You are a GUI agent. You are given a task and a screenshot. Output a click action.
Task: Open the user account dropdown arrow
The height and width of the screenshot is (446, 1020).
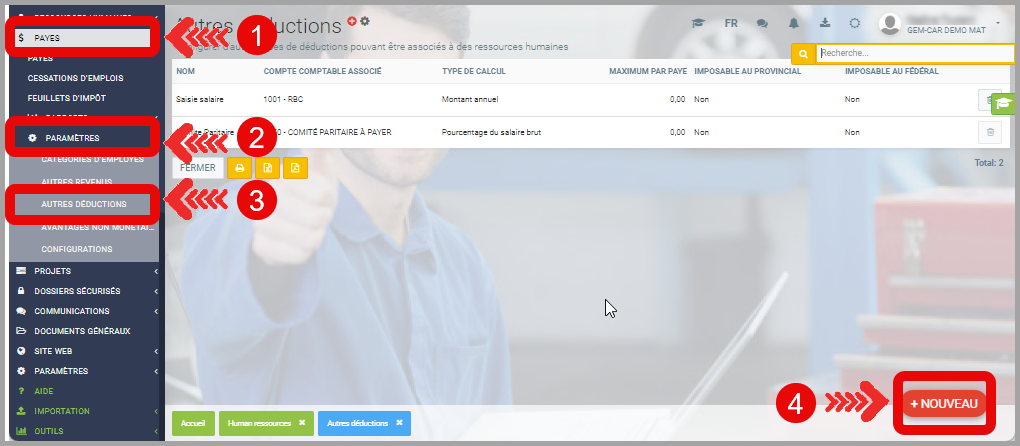[x=998, y=21]
